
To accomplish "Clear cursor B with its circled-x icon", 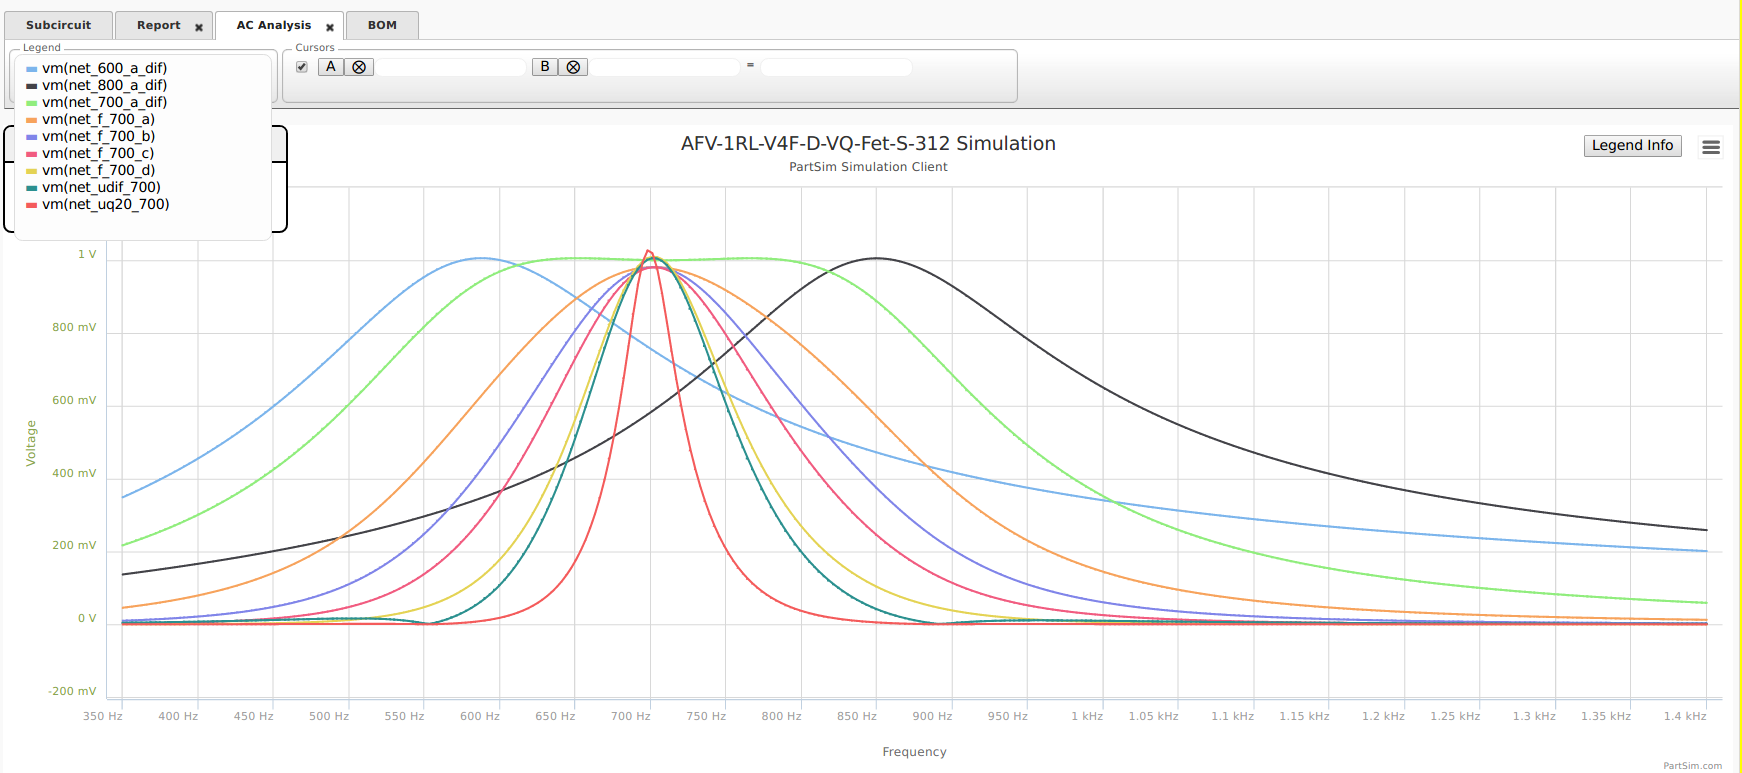I will tap(573, 67).
